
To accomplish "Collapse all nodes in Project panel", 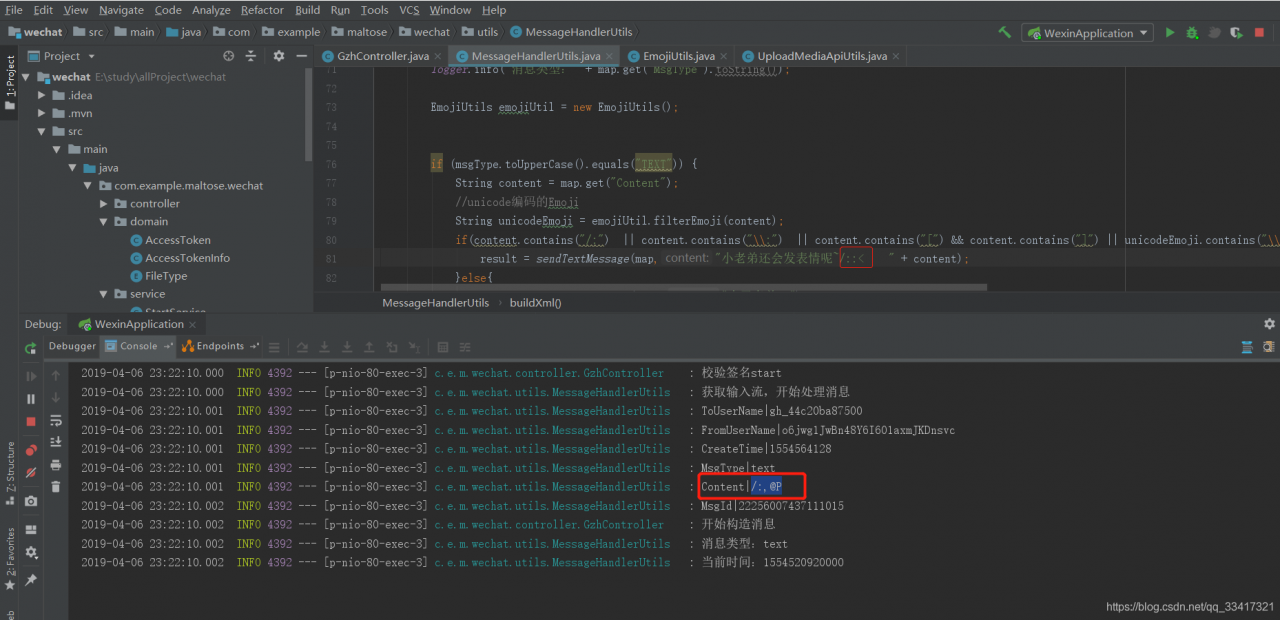I will click(252, 56).
